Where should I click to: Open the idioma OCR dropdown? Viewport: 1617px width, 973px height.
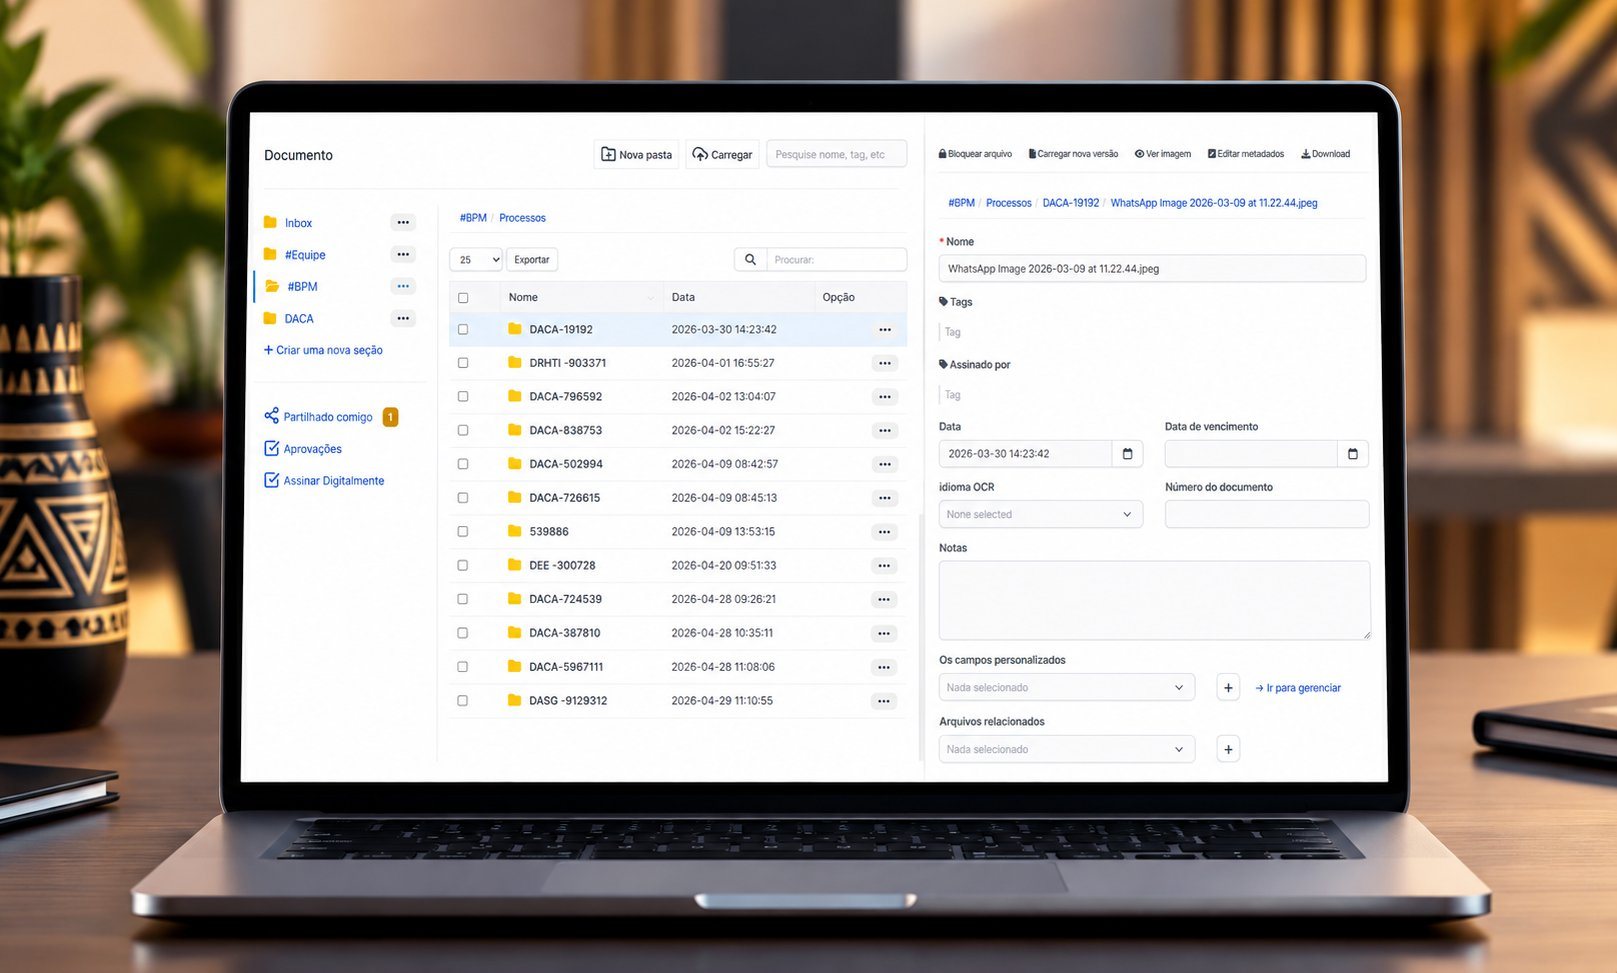click(x=1040, y=514)
